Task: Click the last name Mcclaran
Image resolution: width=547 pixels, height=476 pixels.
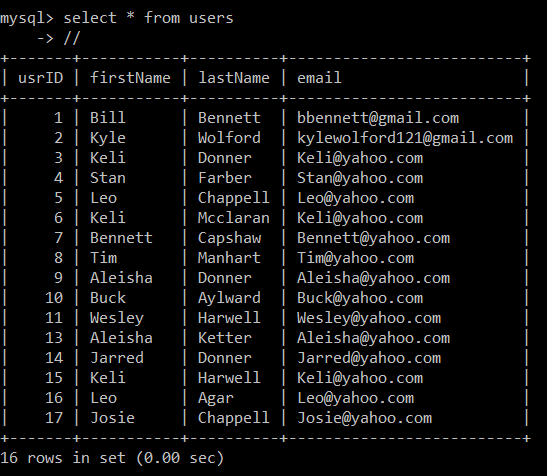Action: coord(234,218)
